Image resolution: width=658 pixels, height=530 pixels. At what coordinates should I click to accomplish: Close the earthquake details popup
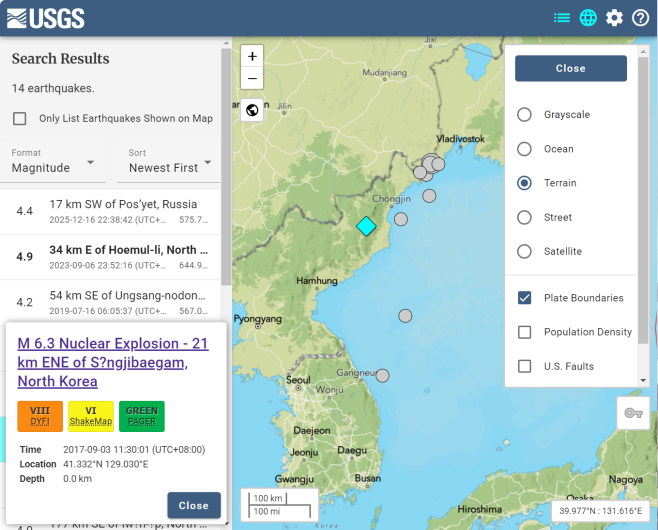pyautogui.click(x=194, y=505)
